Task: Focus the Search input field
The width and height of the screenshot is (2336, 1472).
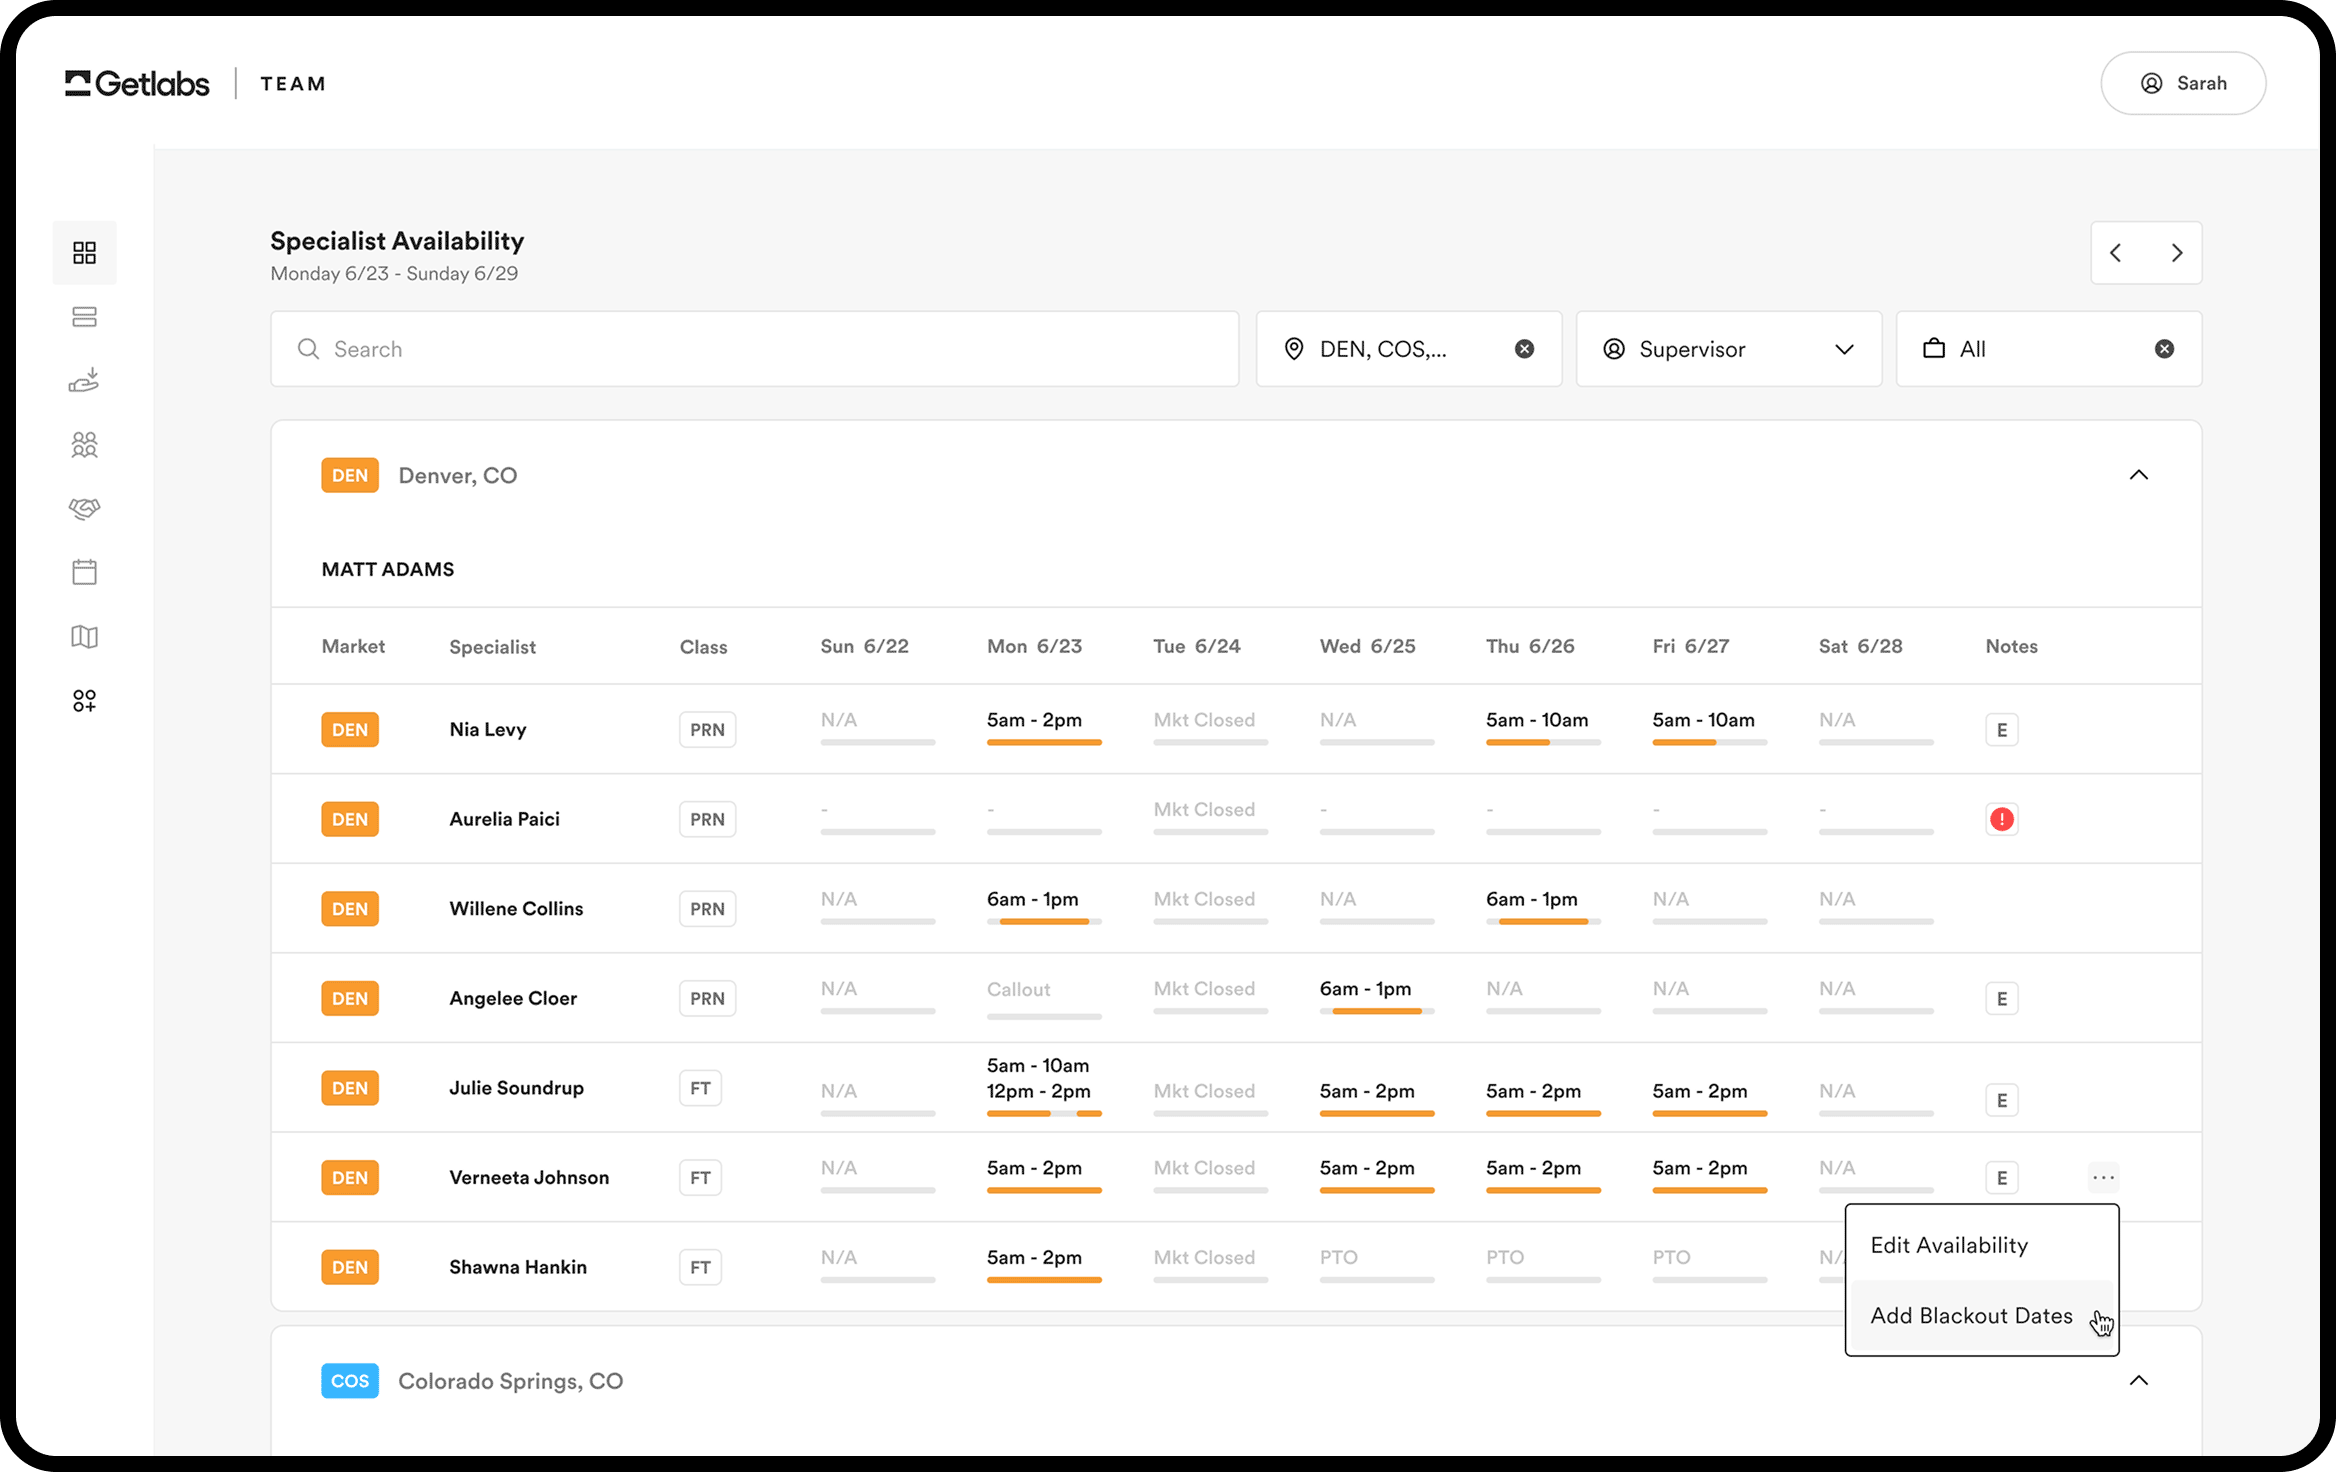Action: tap(755, 349)
